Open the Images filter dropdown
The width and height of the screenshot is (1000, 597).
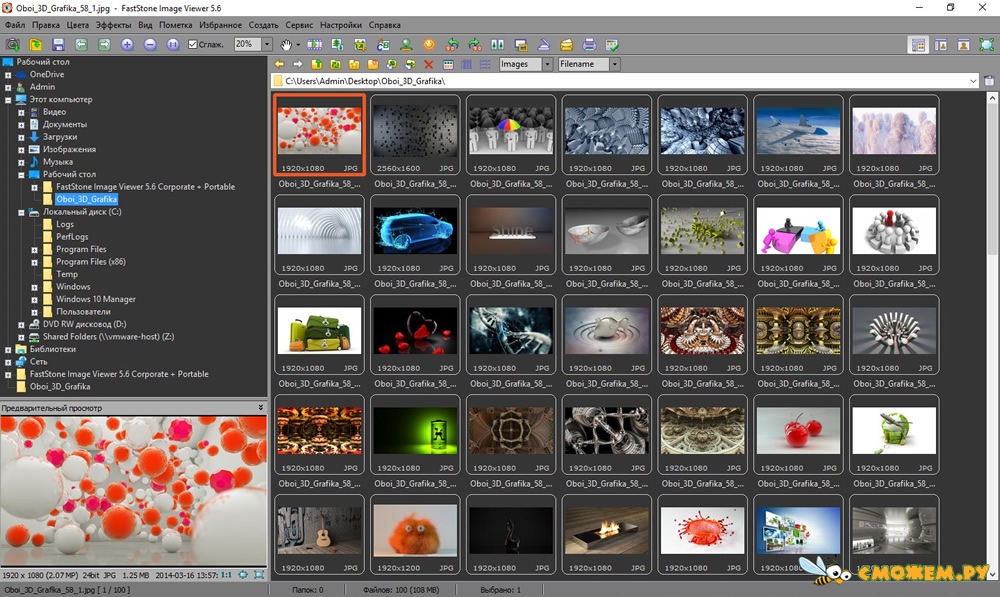[x=547, y=64]
